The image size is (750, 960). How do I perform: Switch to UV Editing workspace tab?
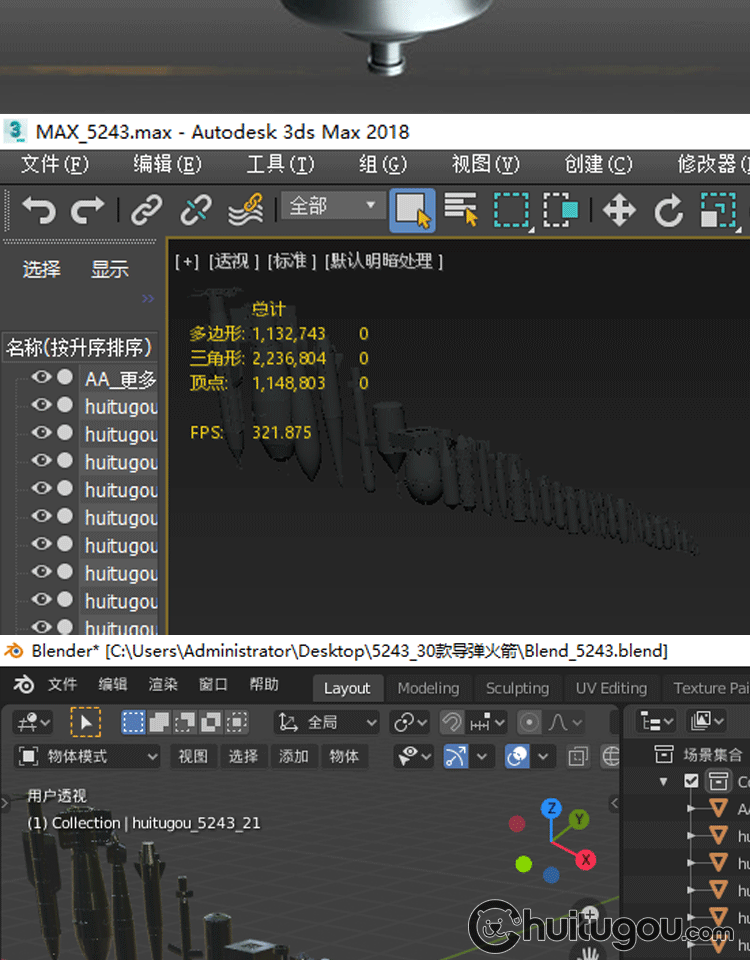click(611, 688)
